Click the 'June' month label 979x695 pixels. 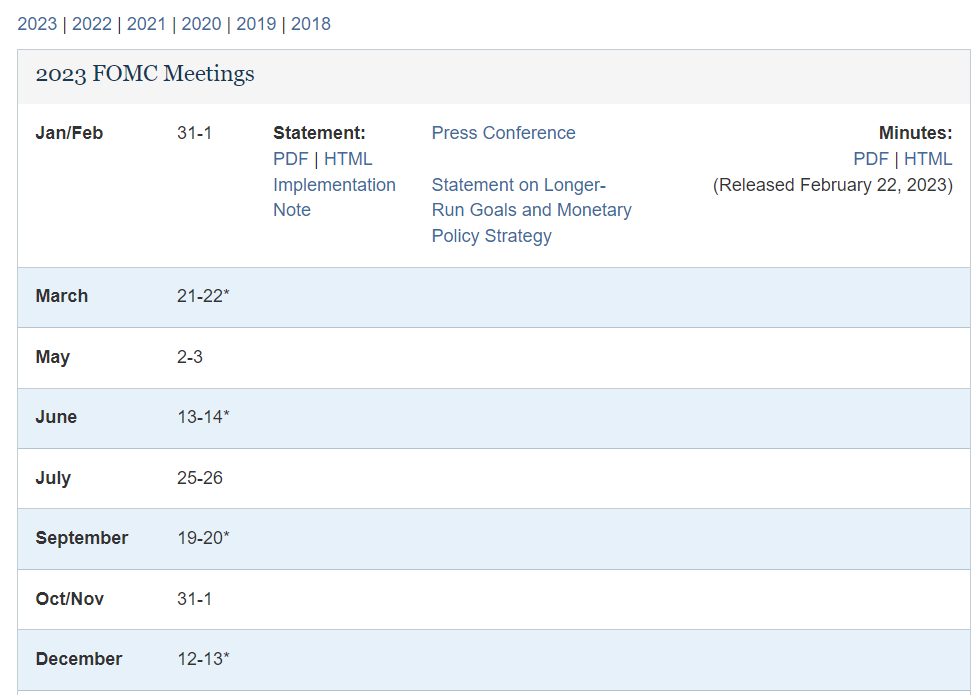tap(56, 417)
